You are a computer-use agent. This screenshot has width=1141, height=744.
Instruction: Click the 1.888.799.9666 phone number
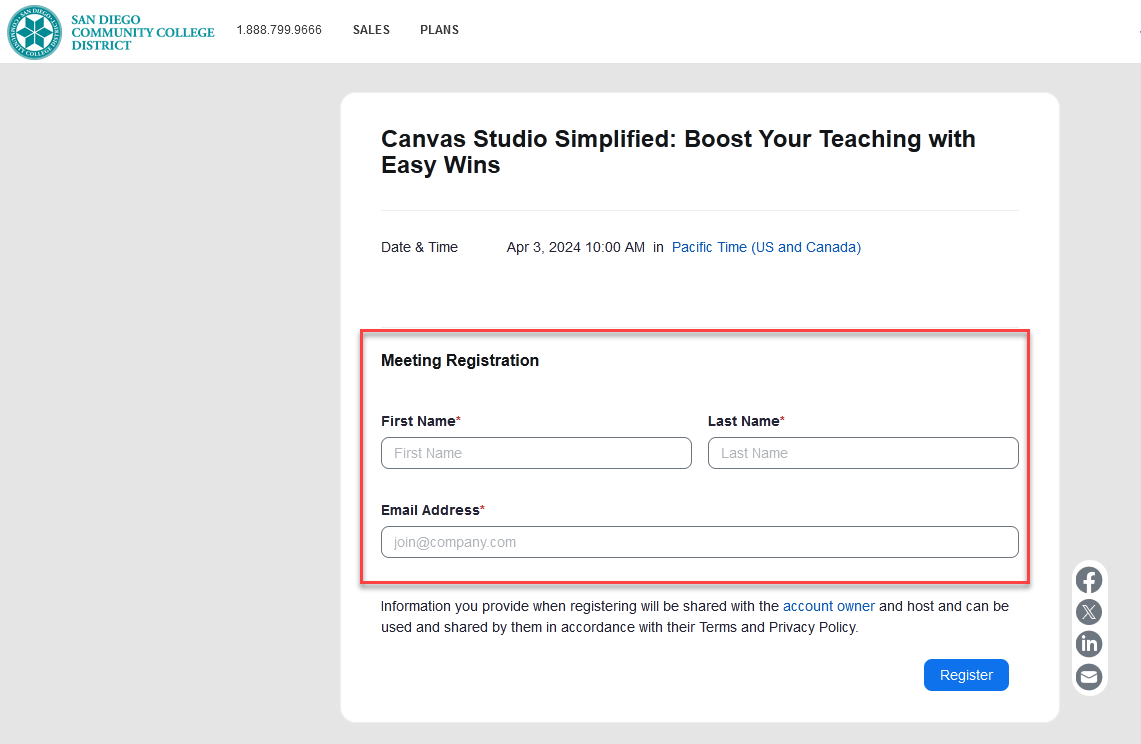click(x=279, y=30)
